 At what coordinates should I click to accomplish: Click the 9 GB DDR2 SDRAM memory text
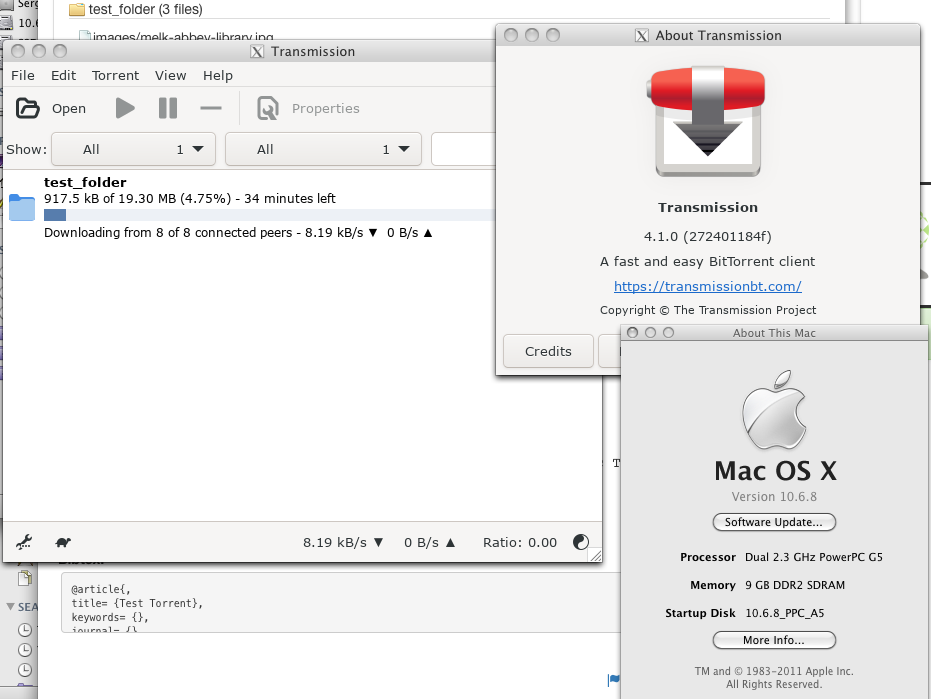coord(795,585)
